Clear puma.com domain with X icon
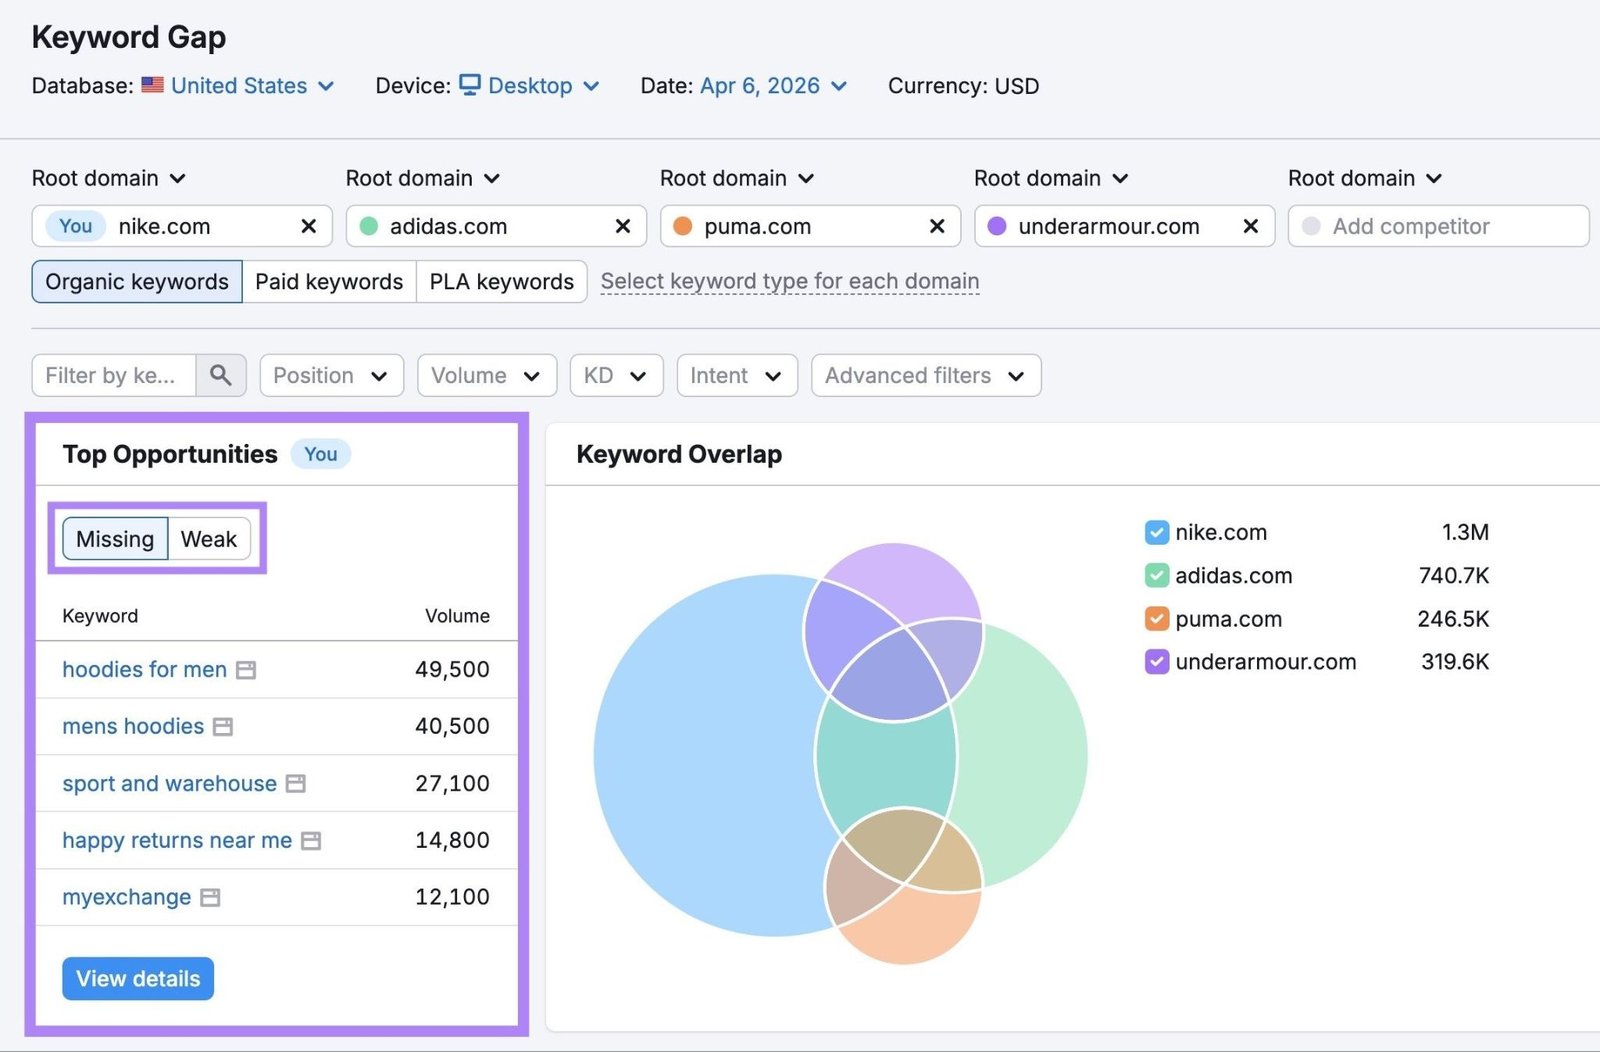 [937, 226]
